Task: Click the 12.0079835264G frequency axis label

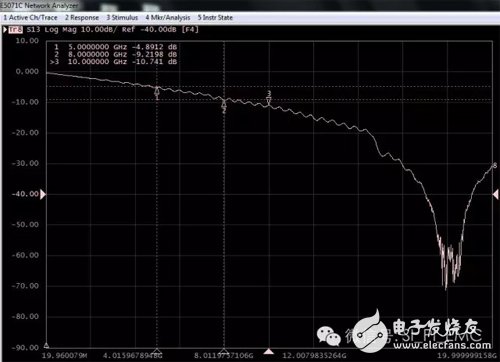Action: (314, 356)
